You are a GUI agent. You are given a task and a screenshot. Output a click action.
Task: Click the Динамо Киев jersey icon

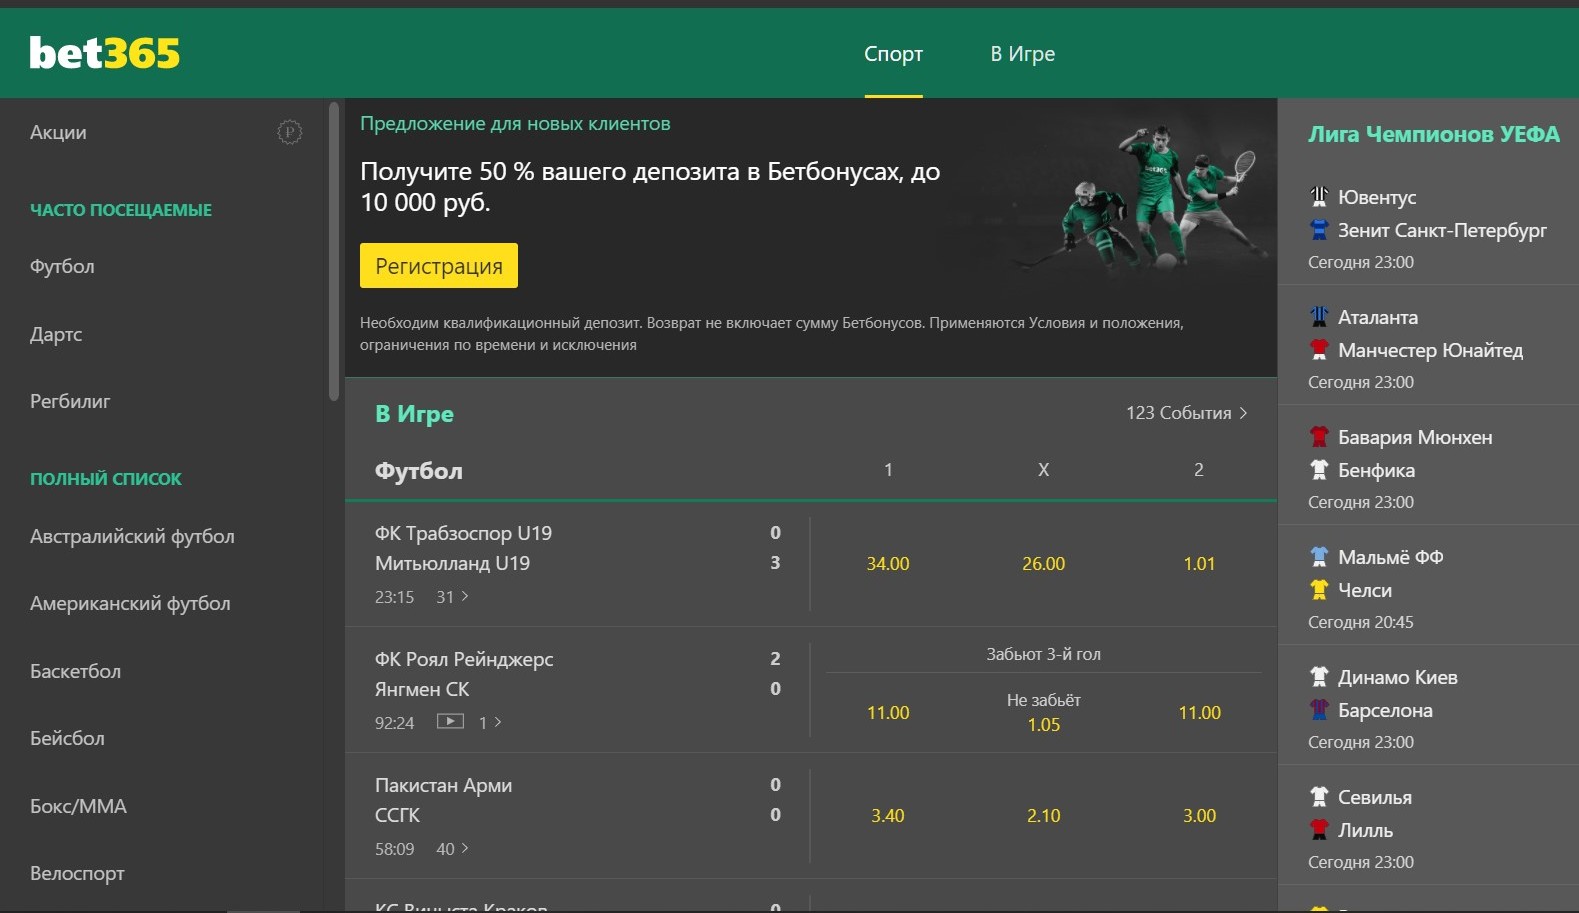coord(1319,677)
